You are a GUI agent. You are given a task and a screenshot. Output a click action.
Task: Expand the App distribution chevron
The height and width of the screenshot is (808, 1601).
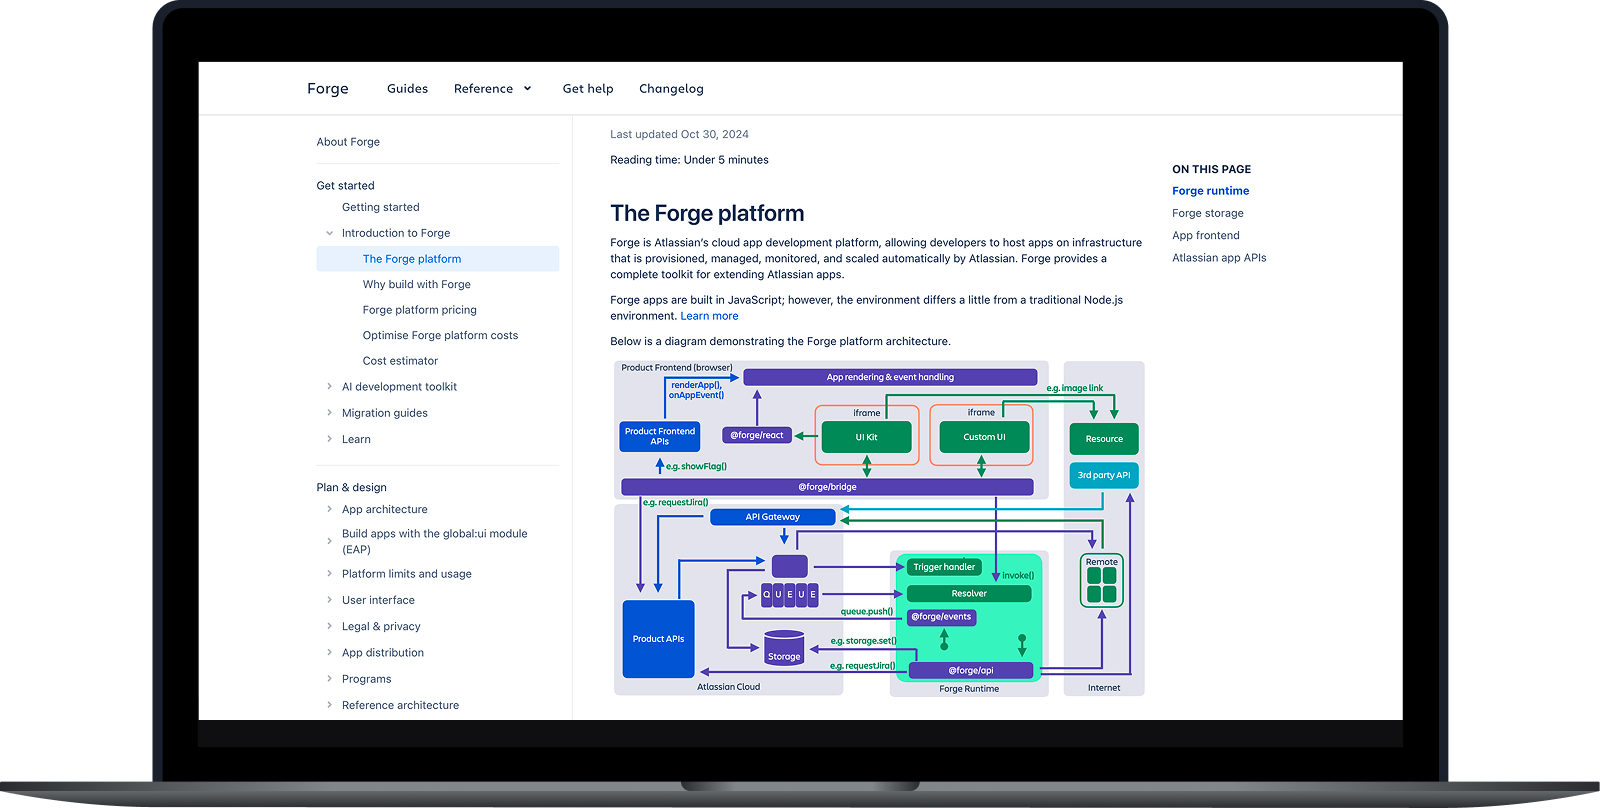pyautogui.click(x=329, y=652)
